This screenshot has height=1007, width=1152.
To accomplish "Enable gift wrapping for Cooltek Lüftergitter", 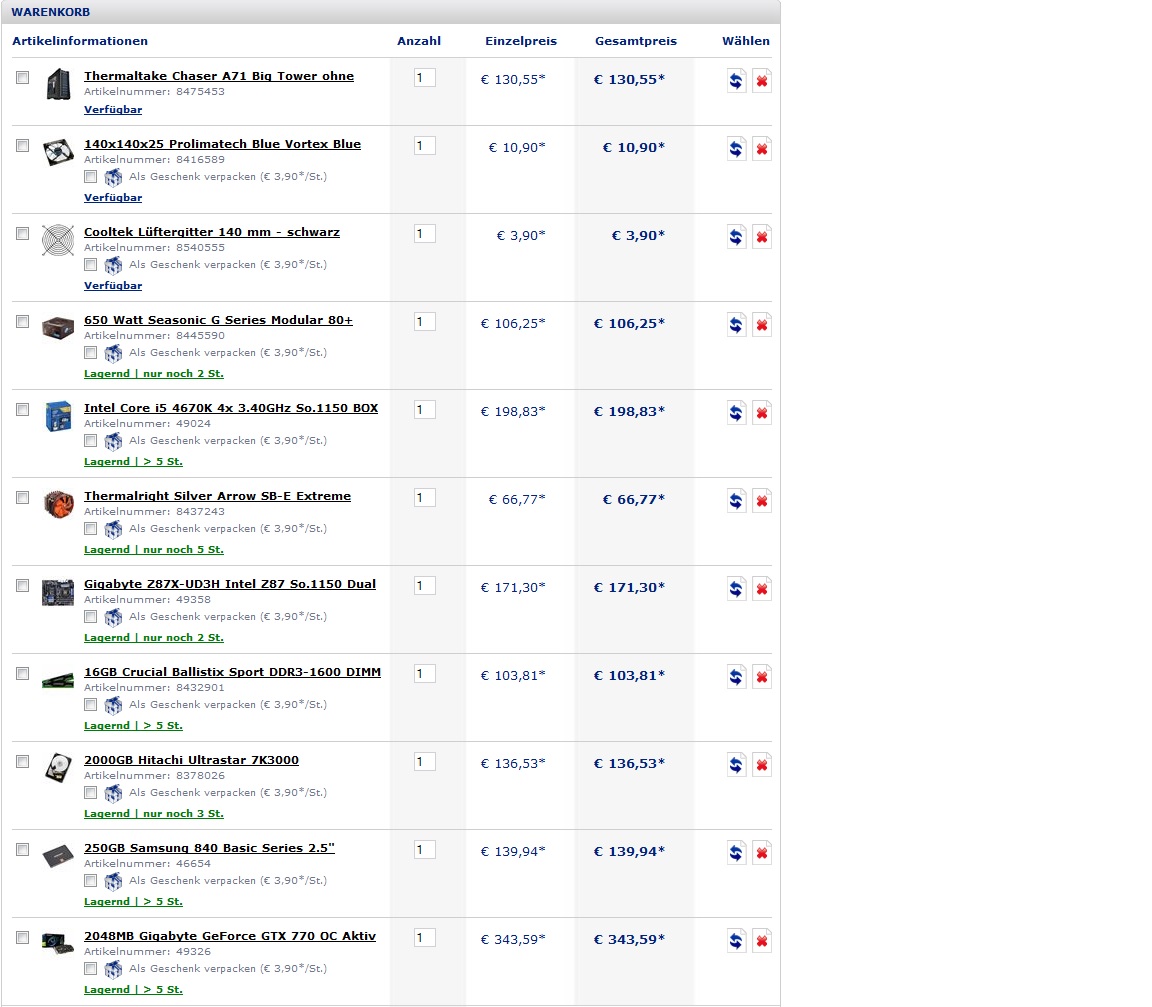I will [x=90, y=264].
